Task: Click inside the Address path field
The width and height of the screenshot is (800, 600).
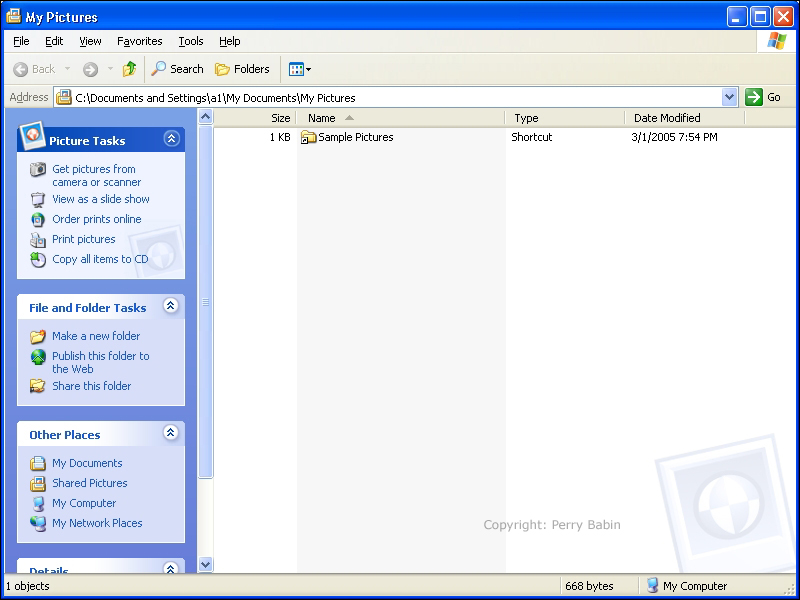Action: tap(397, 97)
